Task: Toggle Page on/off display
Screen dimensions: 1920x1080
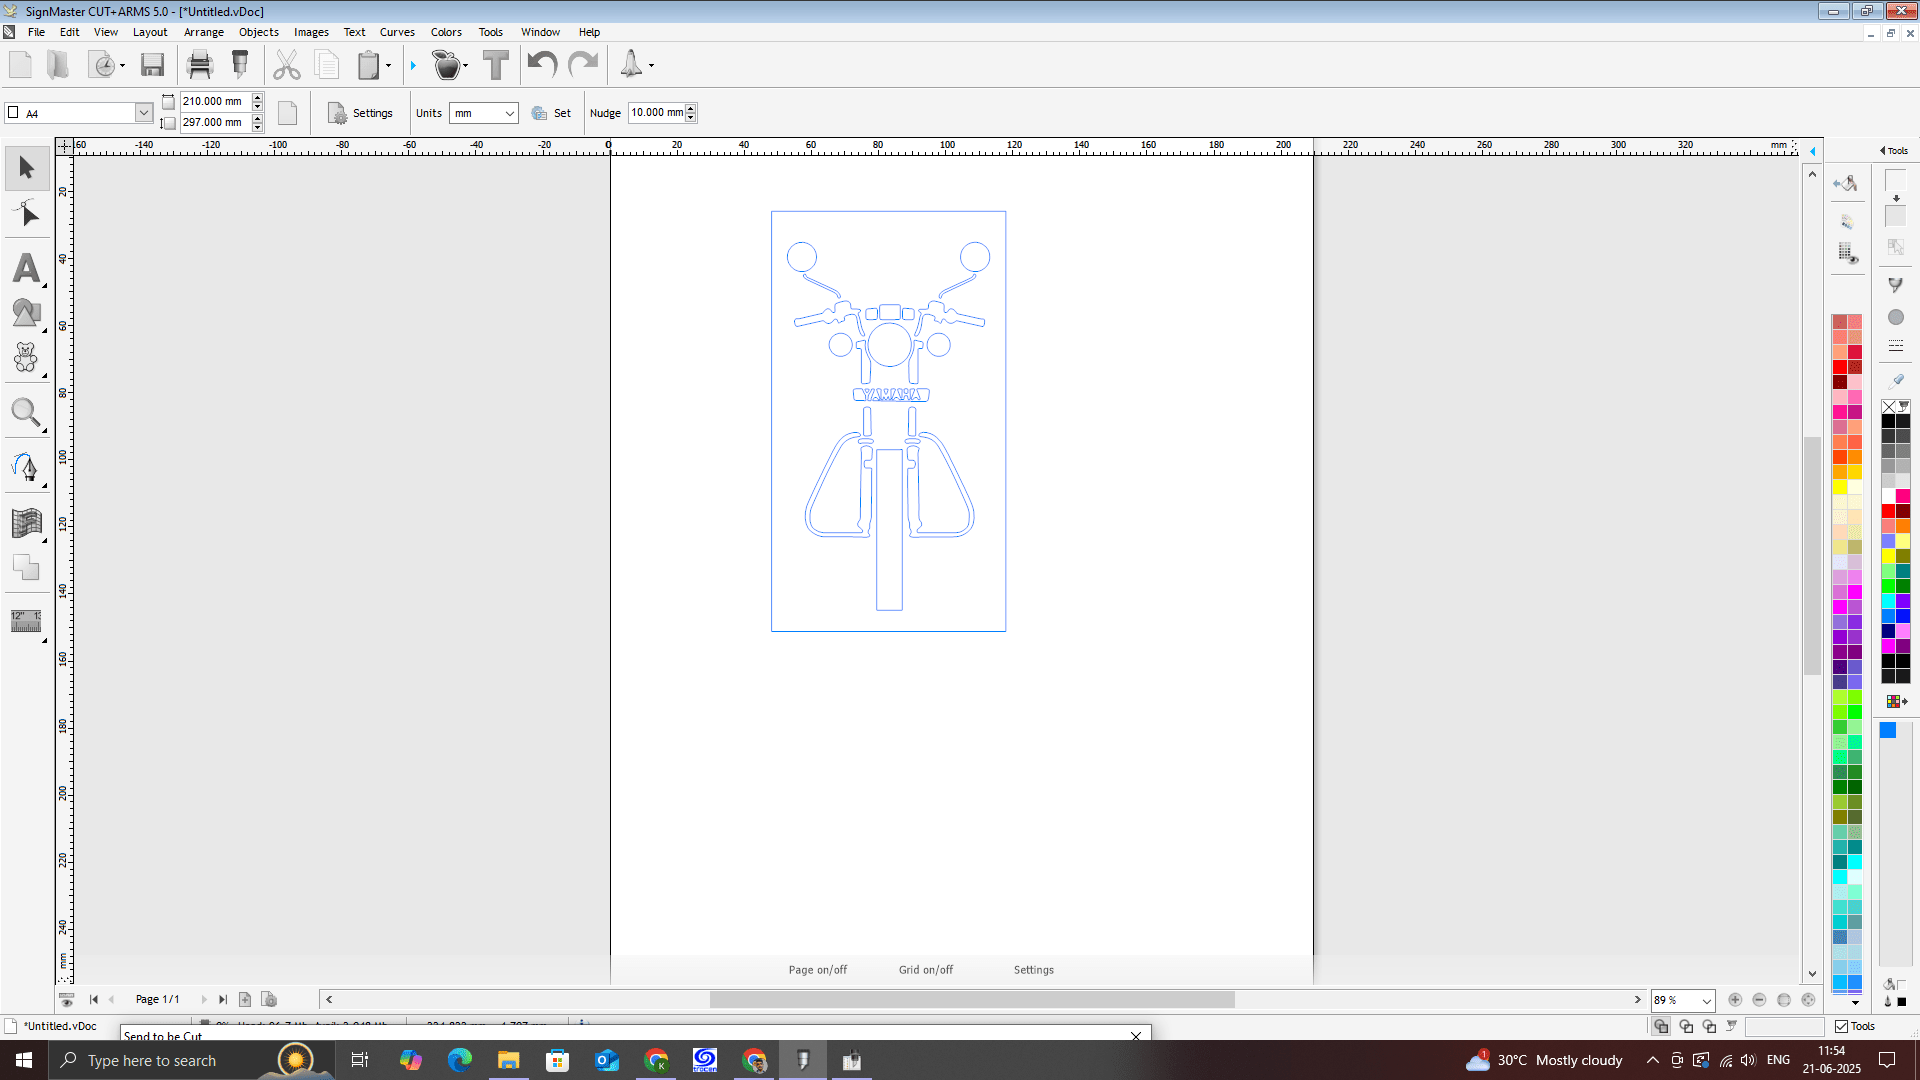Action: [817, 970]
